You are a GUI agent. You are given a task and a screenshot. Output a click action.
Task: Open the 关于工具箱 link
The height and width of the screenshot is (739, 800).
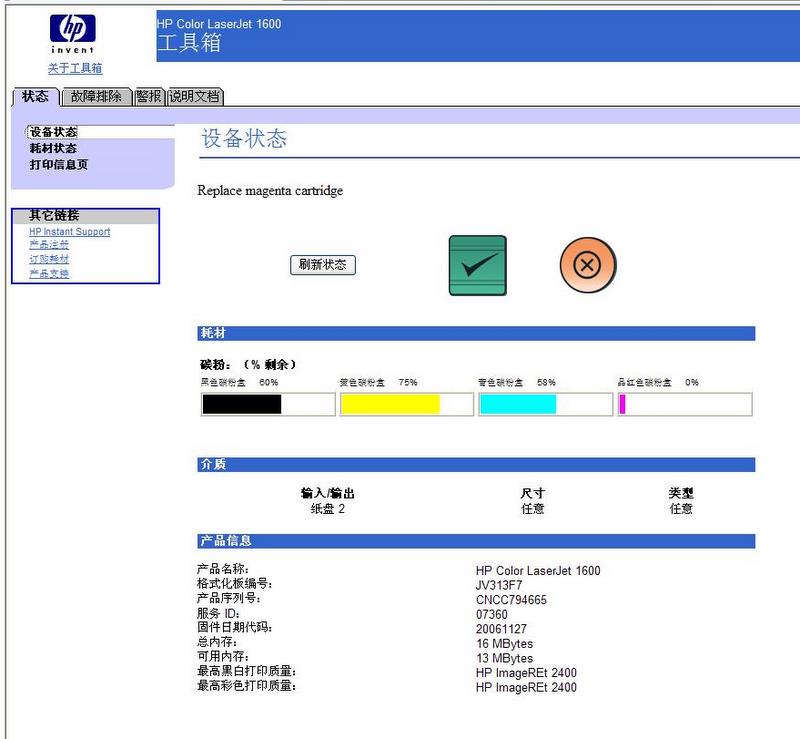coord(75,68)
